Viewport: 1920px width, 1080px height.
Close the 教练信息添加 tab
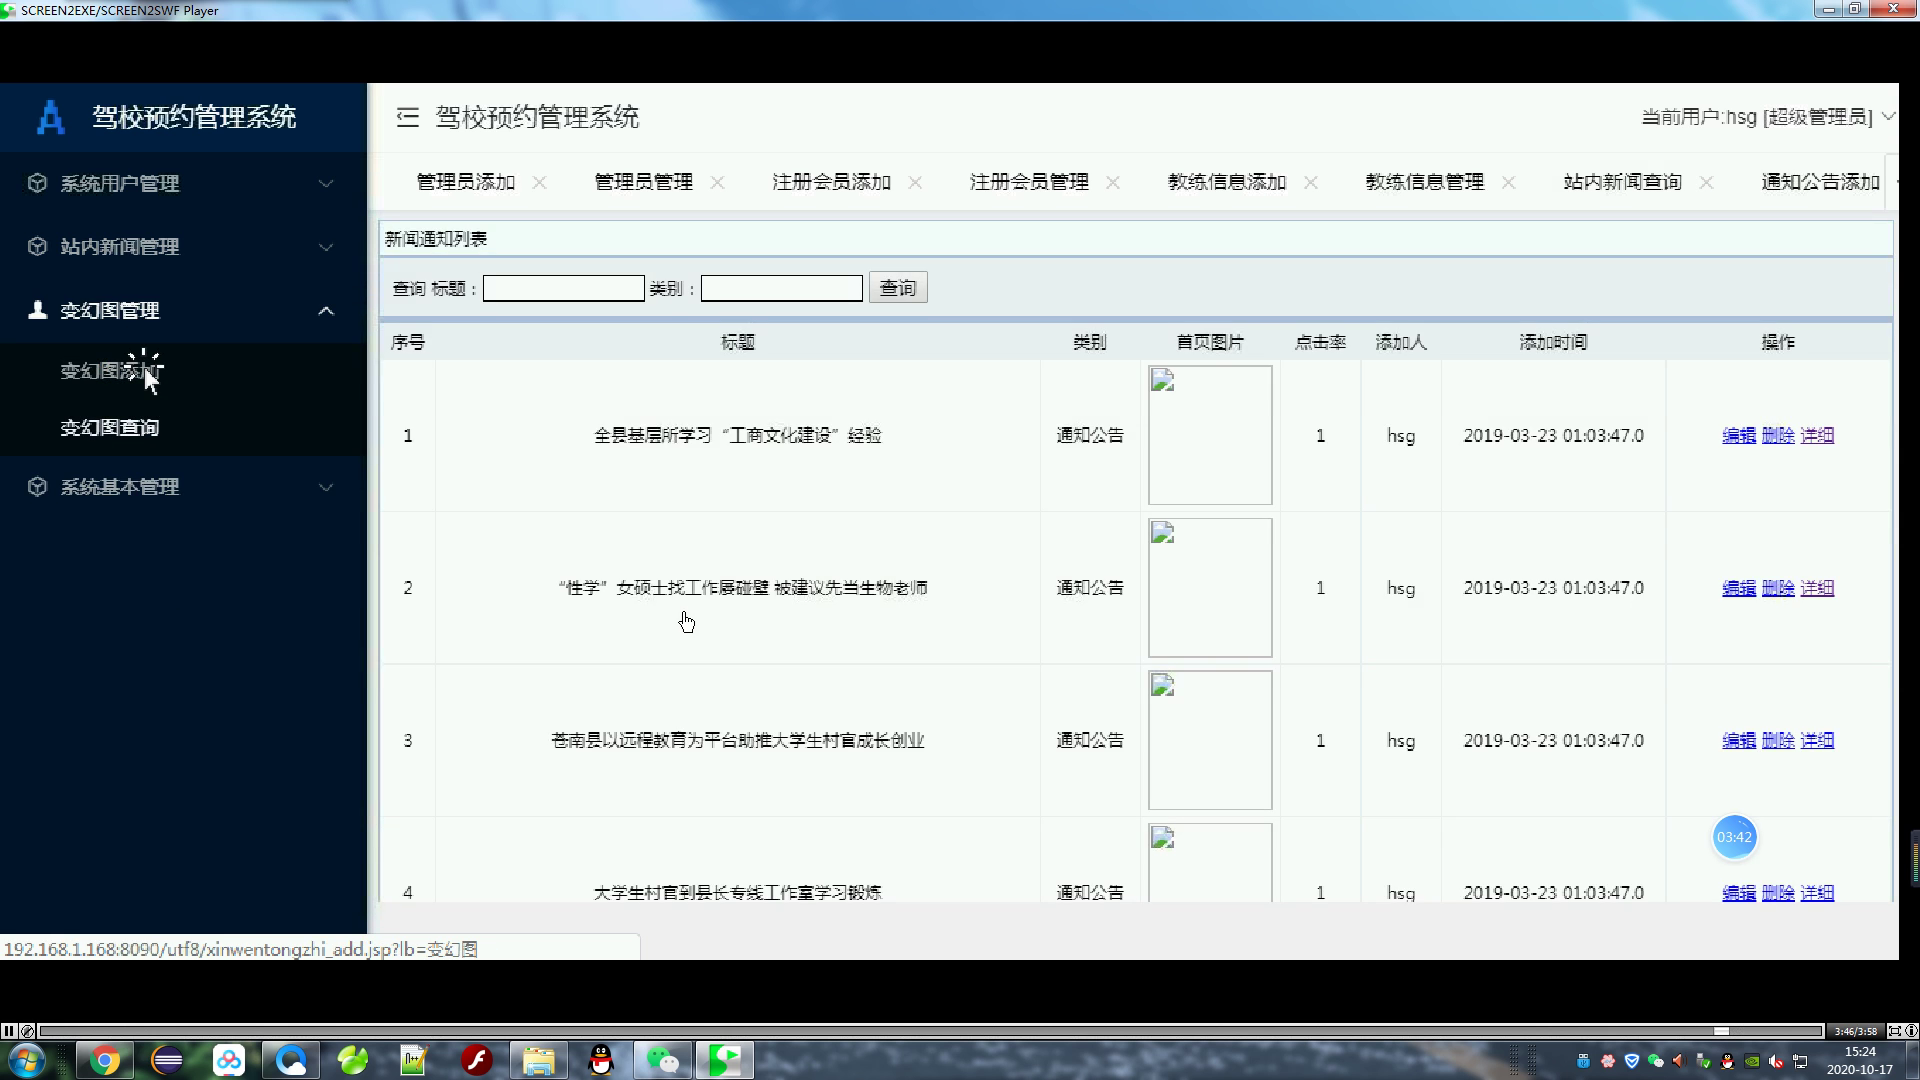click(x=1311, y=182)
